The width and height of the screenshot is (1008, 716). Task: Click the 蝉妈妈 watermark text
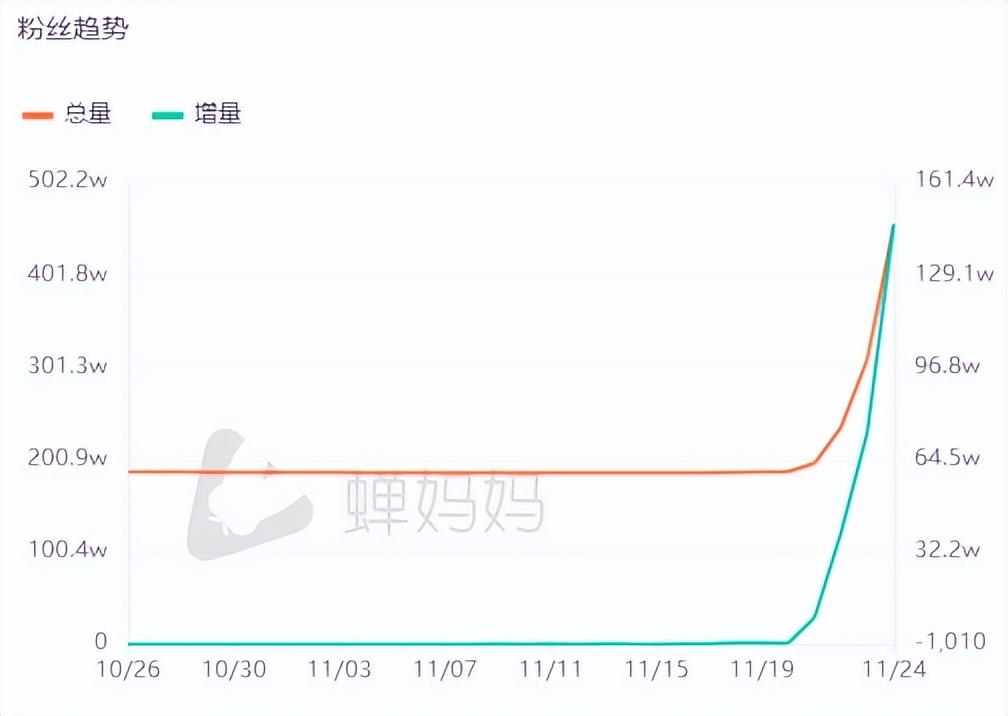pyautogui.click(x=445, y=500)
